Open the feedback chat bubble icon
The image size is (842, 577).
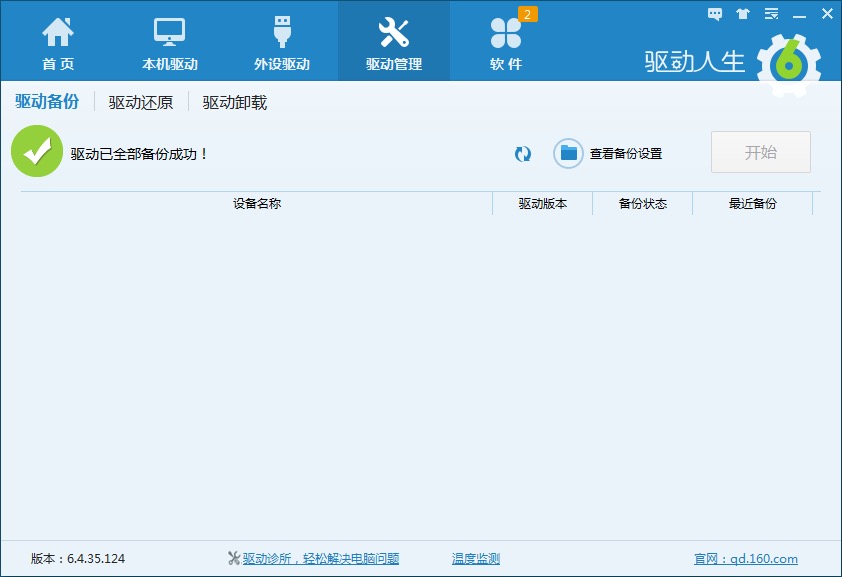point(715,14)
